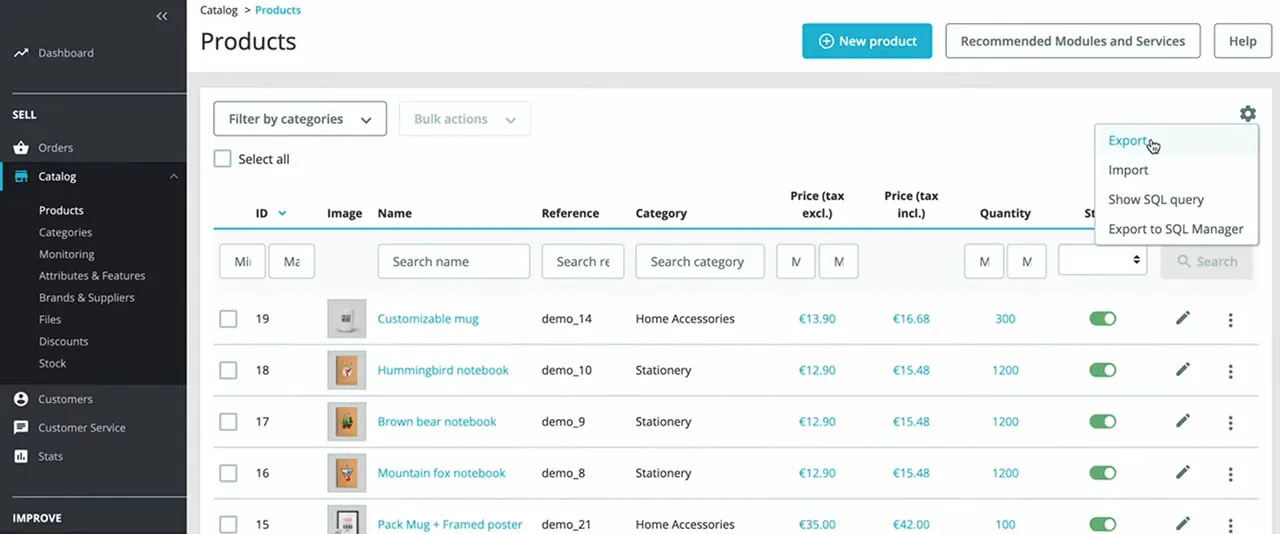Open more actions for Customizable mug
Screen dimensions: 1280x534
point(1230,320)
